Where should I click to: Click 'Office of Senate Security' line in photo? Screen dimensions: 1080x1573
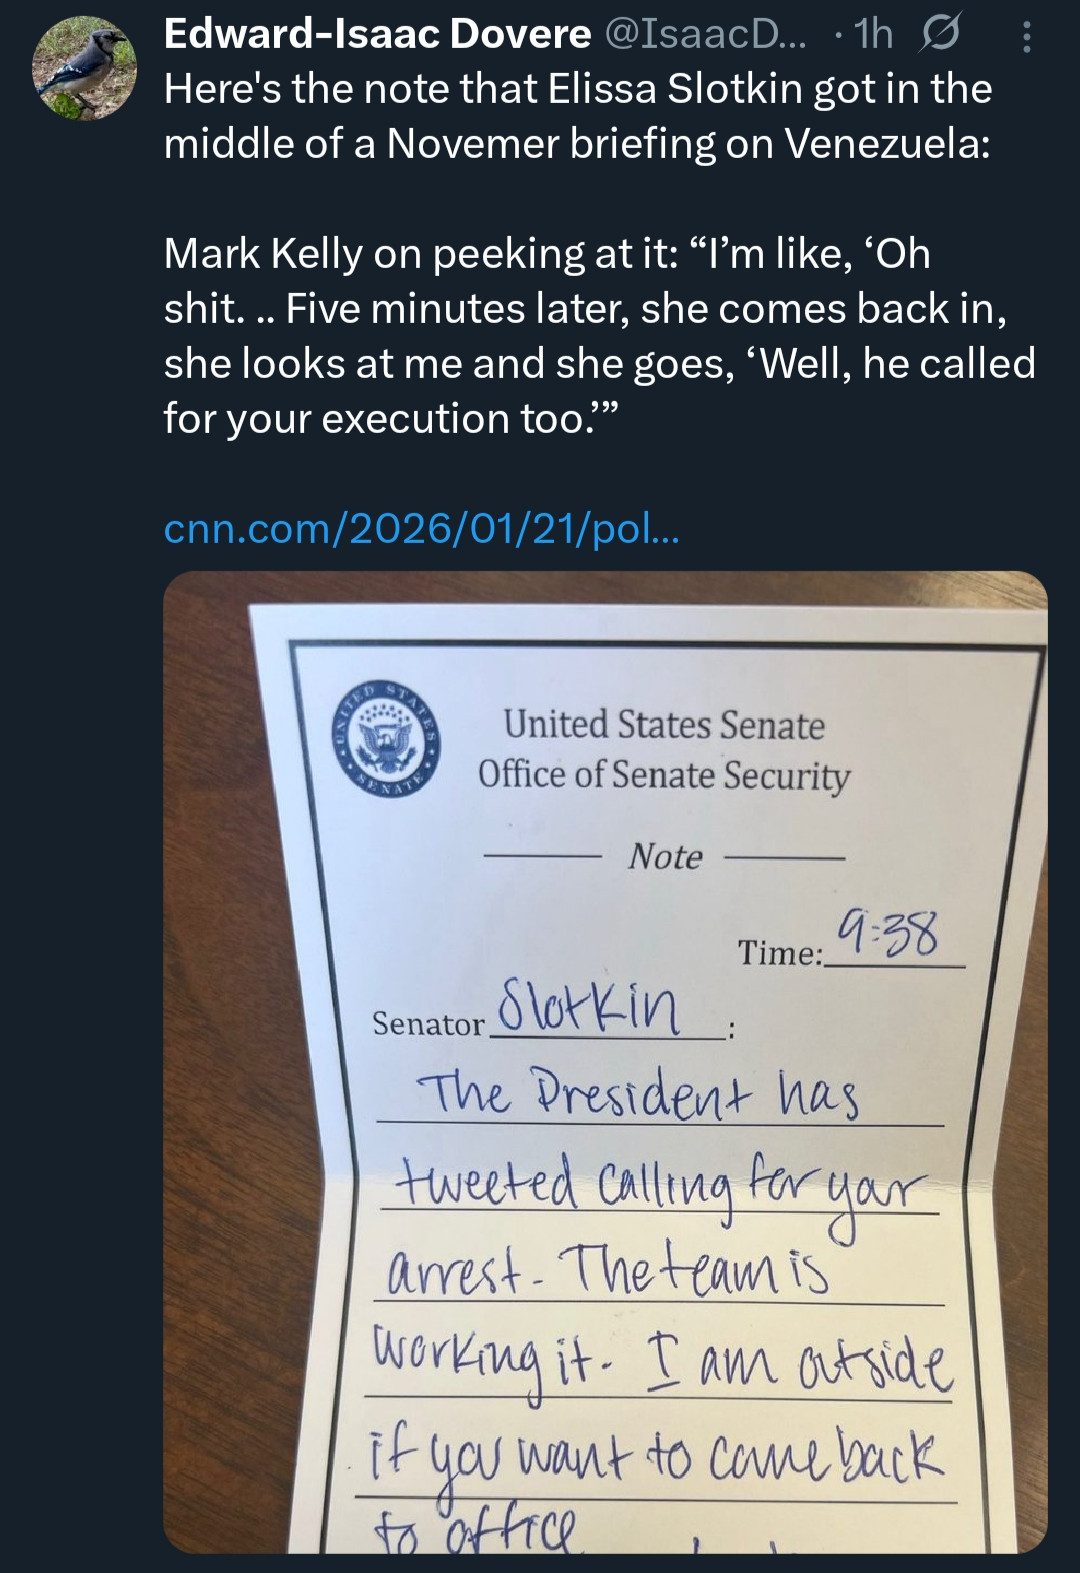[664, 775]
